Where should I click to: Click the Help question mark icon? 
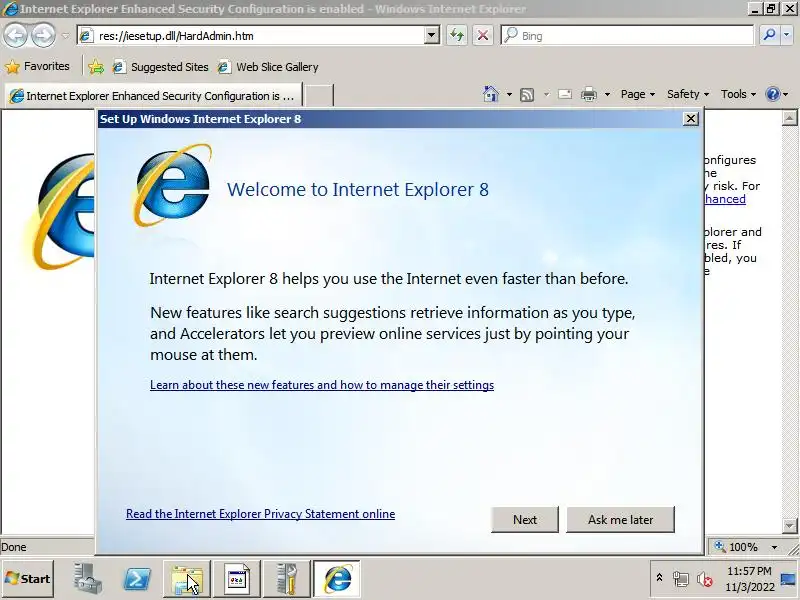(772, 94)
